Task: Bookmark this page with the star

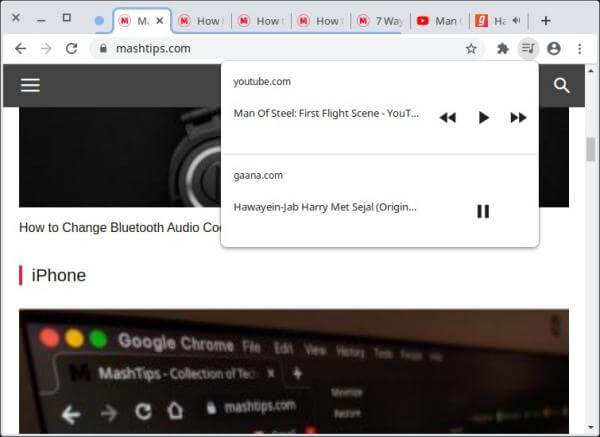Action: (x=471, y=49)
